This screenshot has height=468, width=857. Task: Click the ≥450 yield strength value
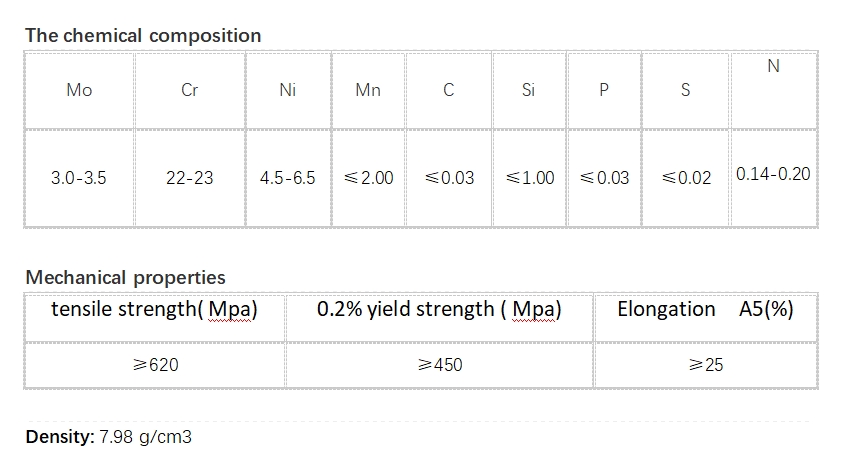(439, 365)
